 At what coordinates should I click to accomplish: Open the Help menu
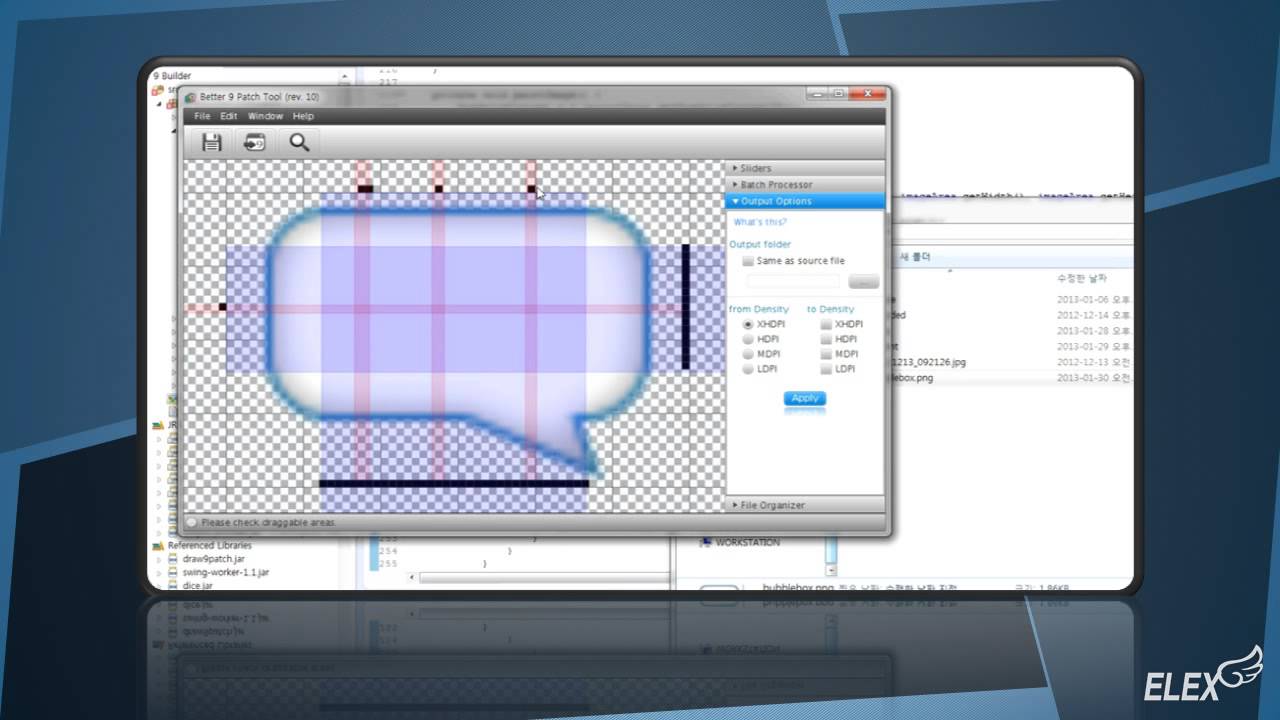(303, 116)
